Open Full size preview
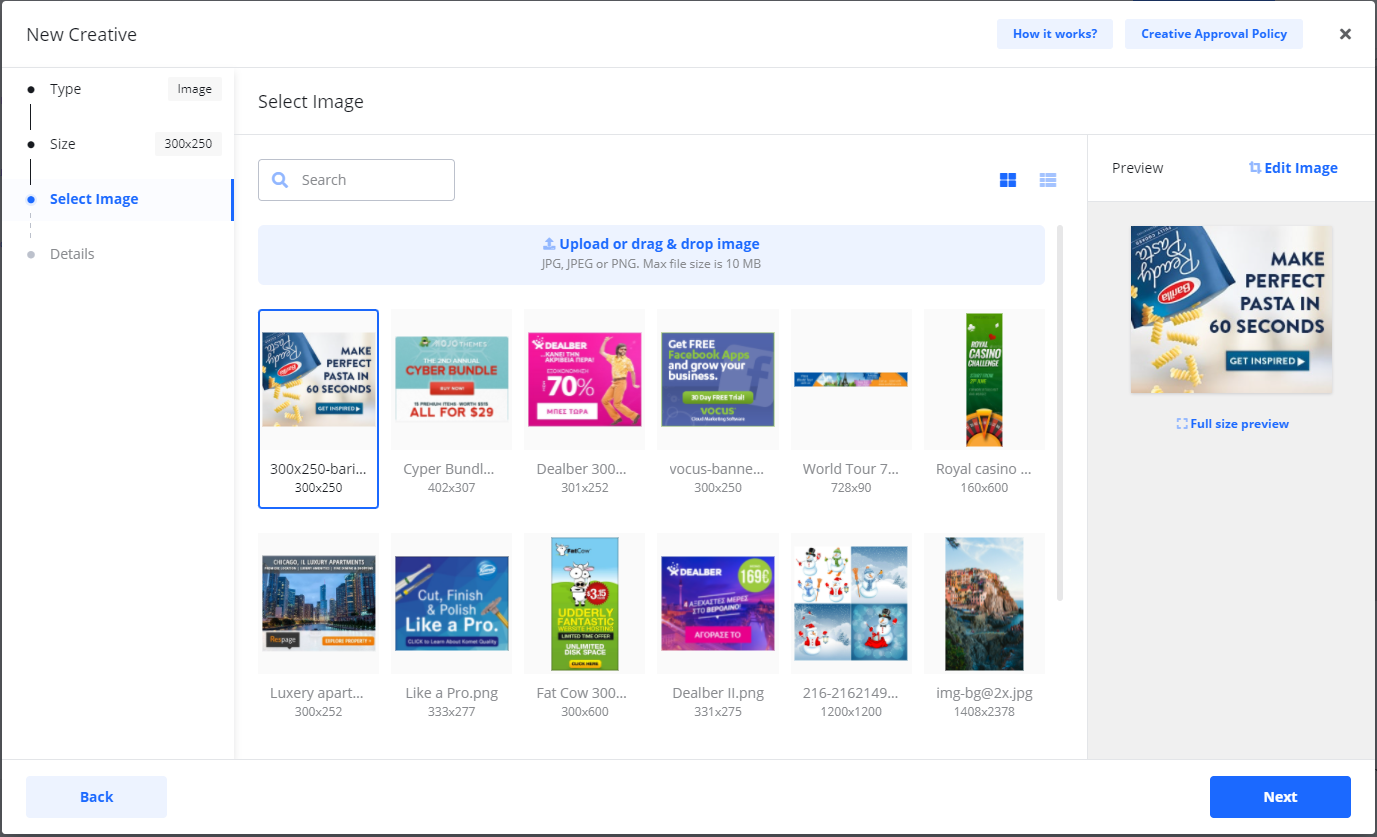 pos(1232,424)
